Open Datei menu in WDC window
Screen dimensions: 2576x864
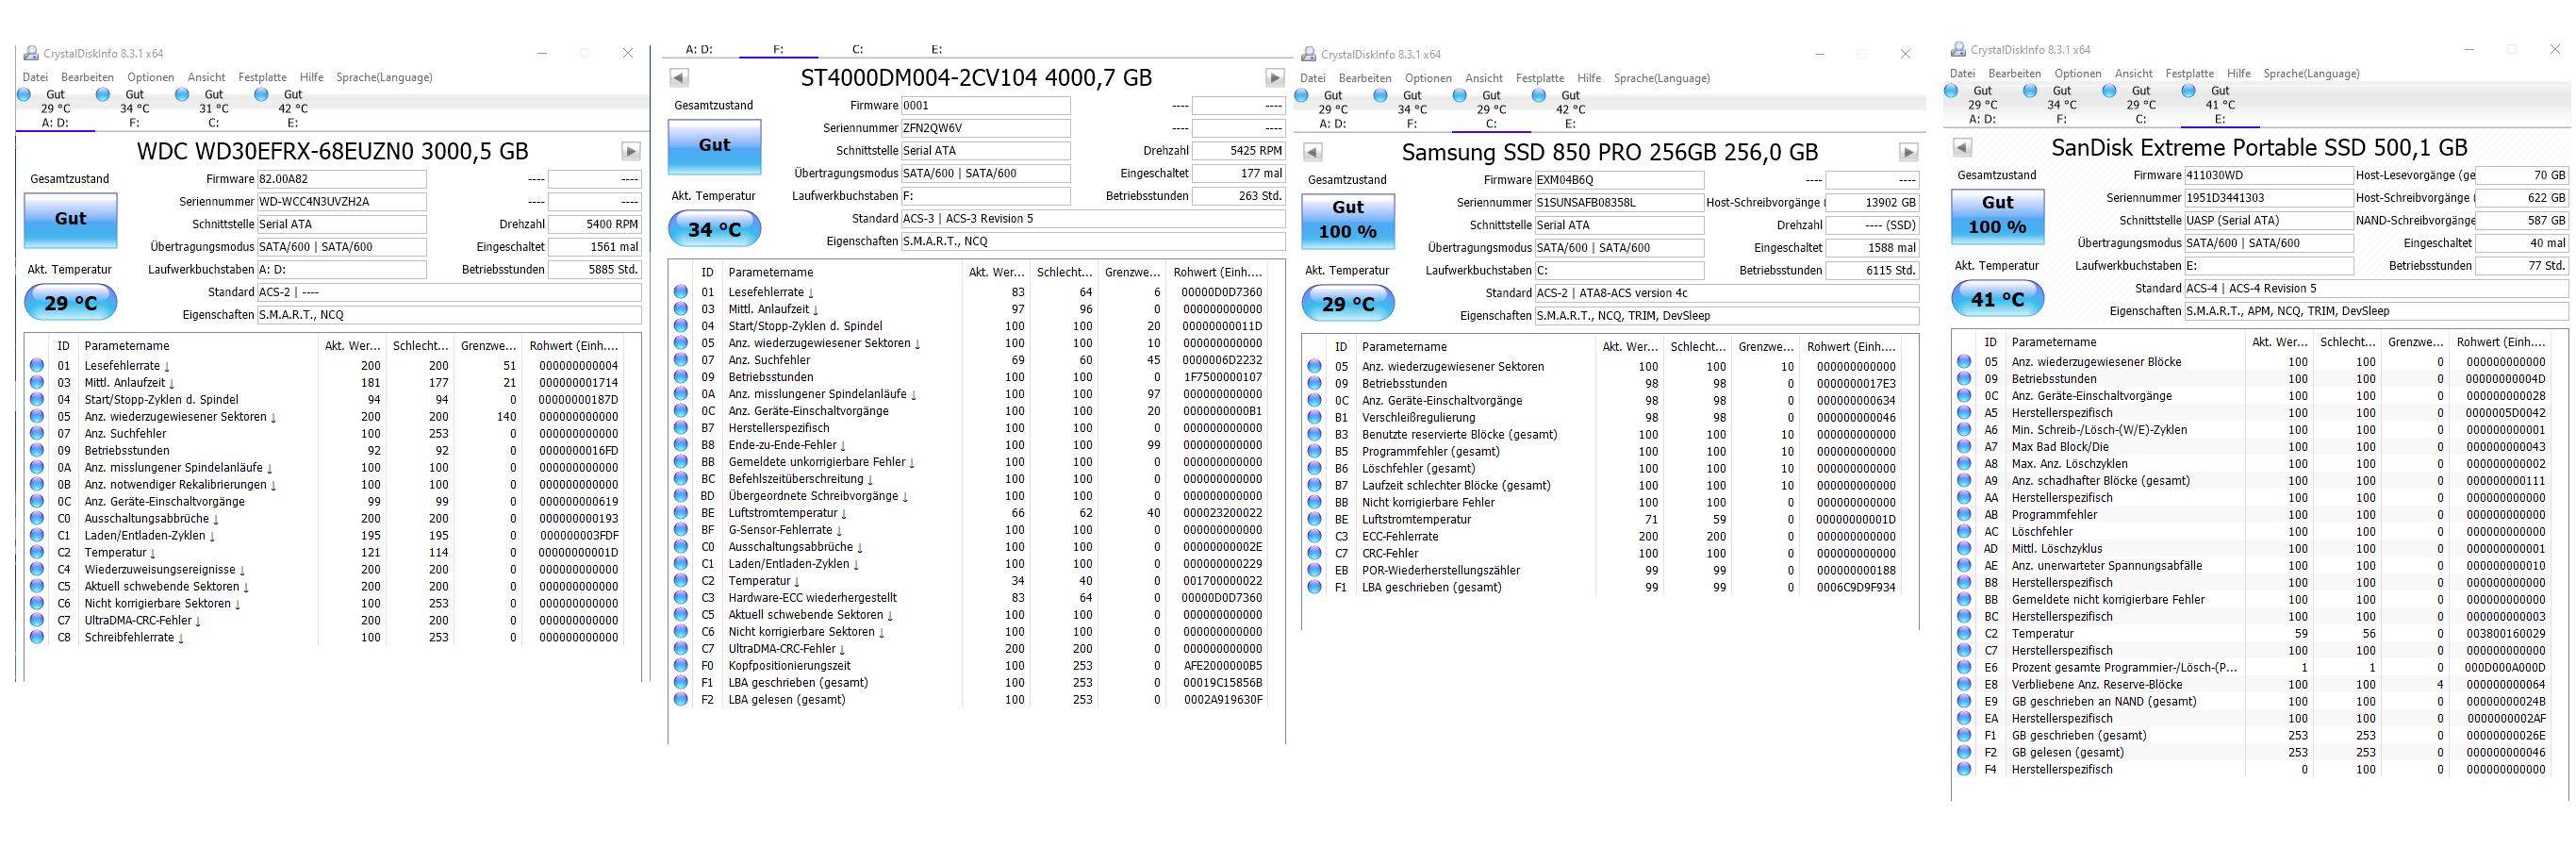pyautogui.click(x=35, y=77)
